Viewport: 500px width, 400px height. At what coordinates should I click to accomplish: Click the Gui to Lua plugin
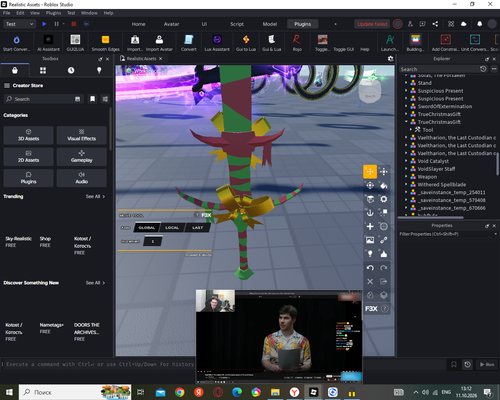pos(246,43)
